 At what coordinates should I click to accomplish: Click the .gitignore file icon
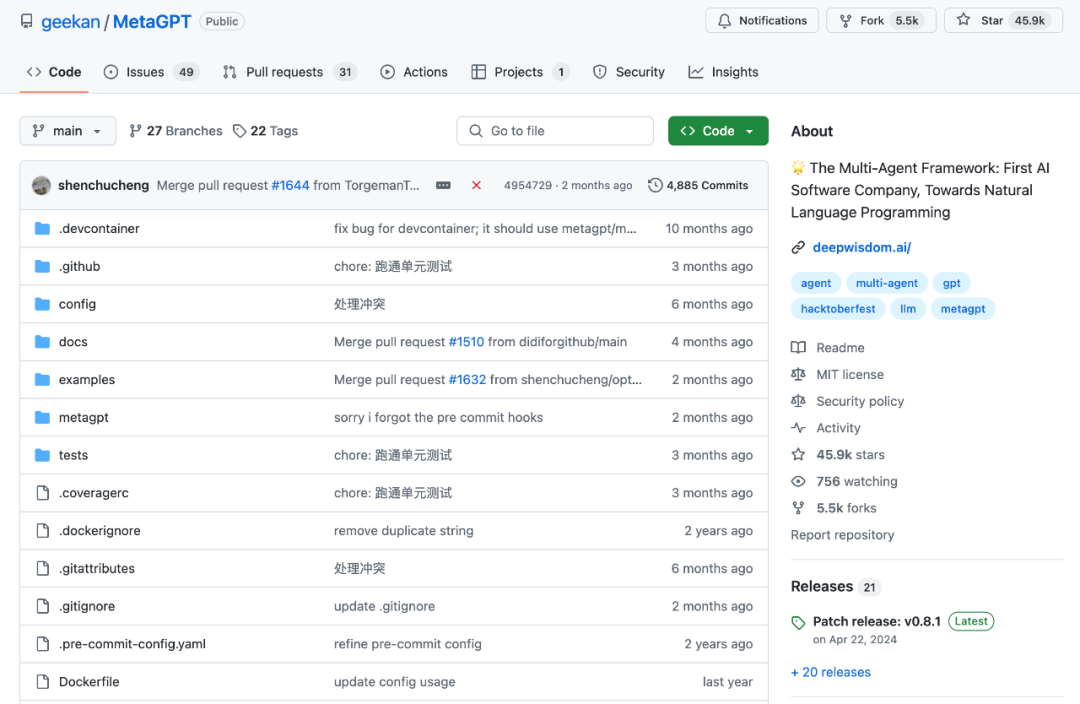[43, 606]
